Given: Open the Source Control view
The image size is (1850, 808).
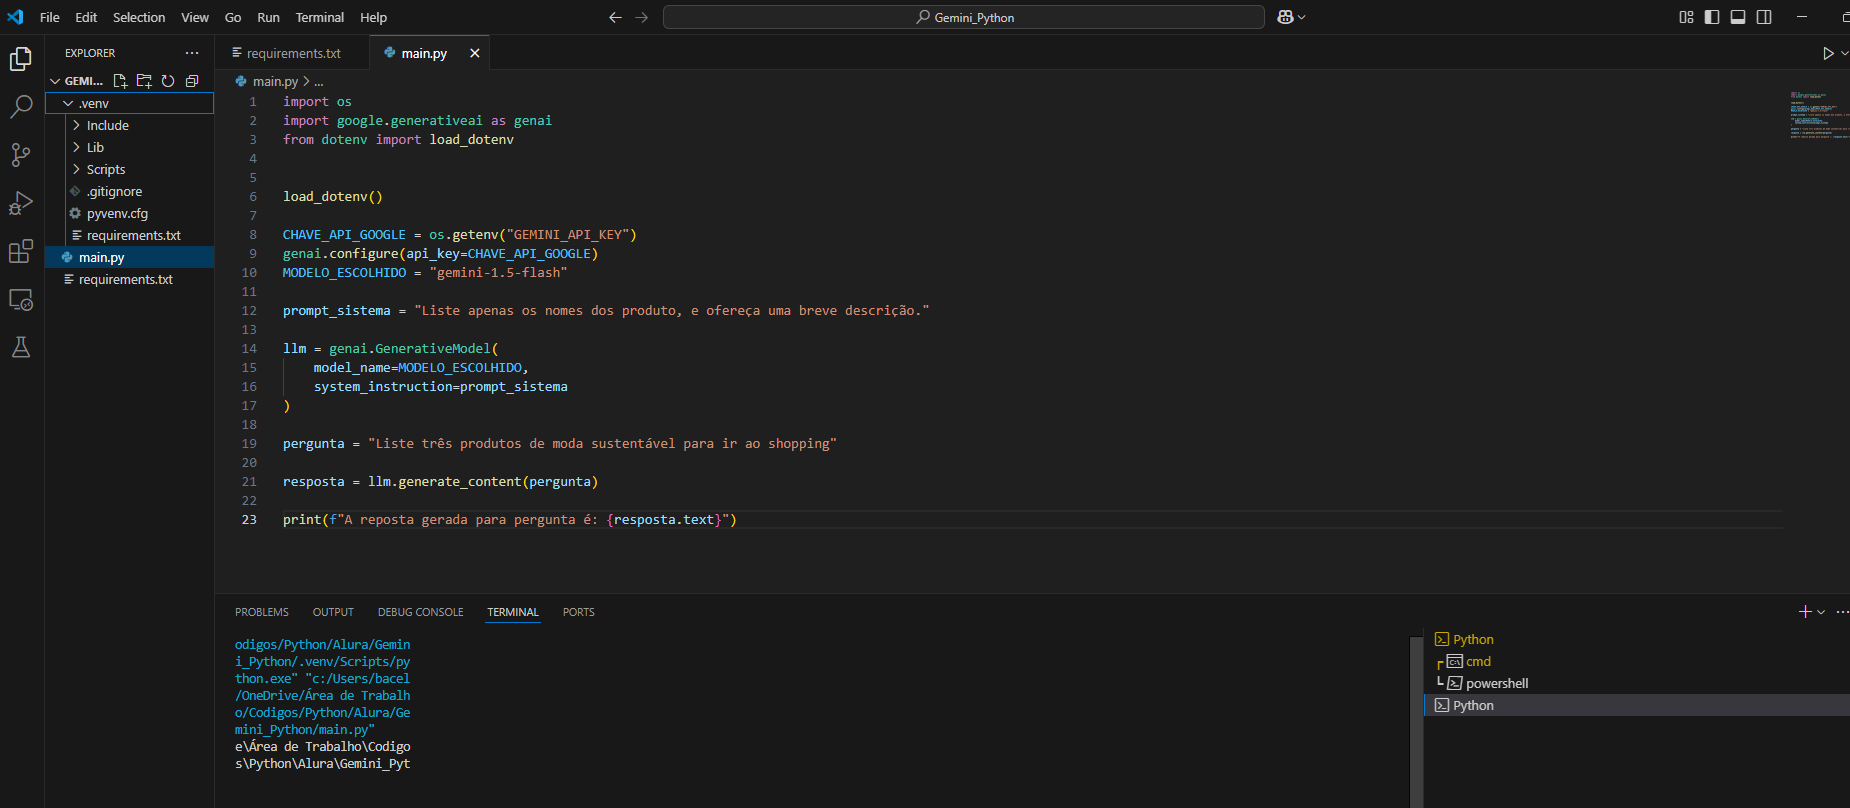Looking at the screenshot, I should coord(21,155).
